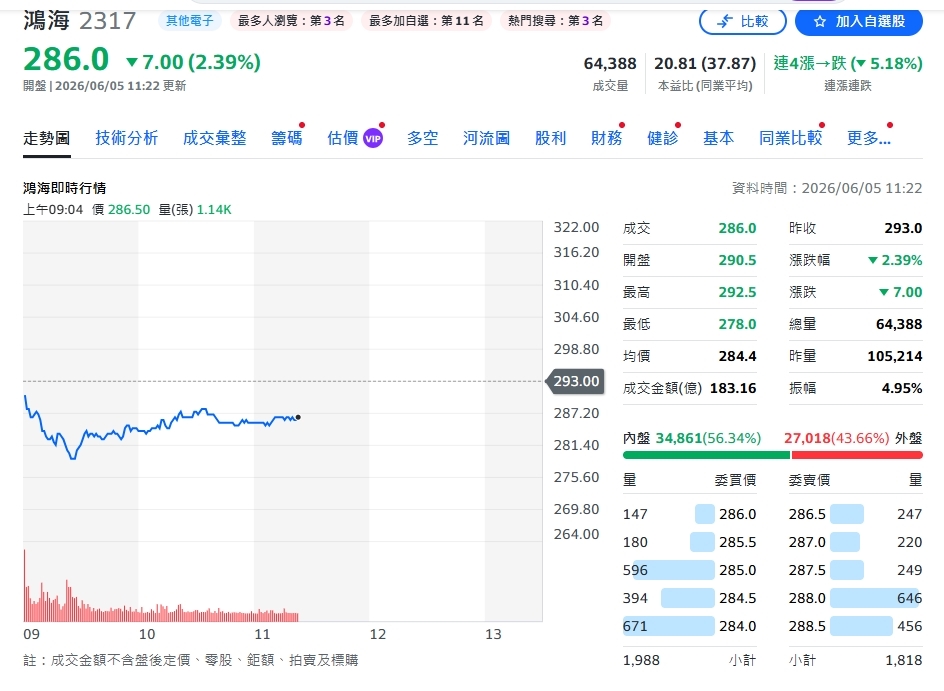
Task: Click the 開盤 value 290.5
Action: [738, 261]
